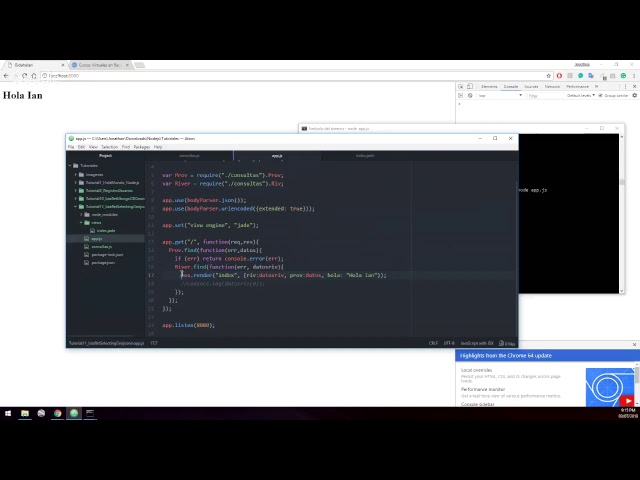
Task: Go back using Chrome's back arrow
Action: pyautogui.click(x=6, y=76)
